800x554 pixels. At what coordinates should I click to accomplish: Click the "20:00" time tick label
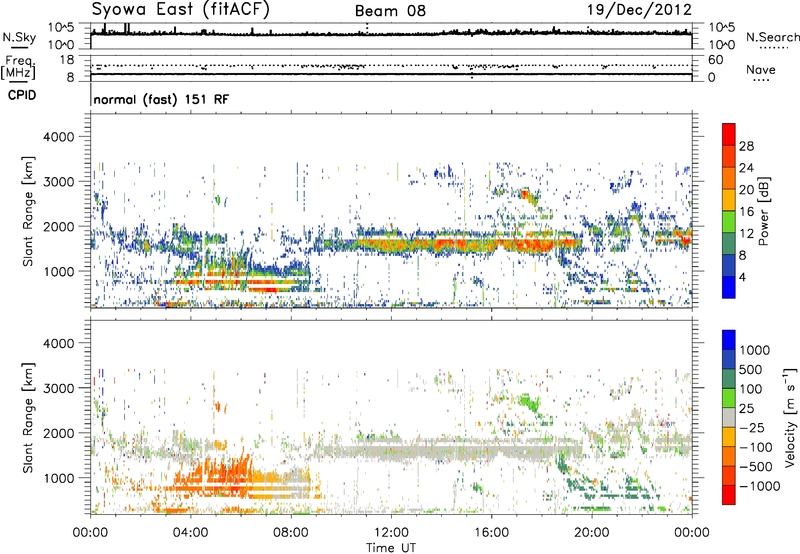pyautogui.click(x=591, y=533)
